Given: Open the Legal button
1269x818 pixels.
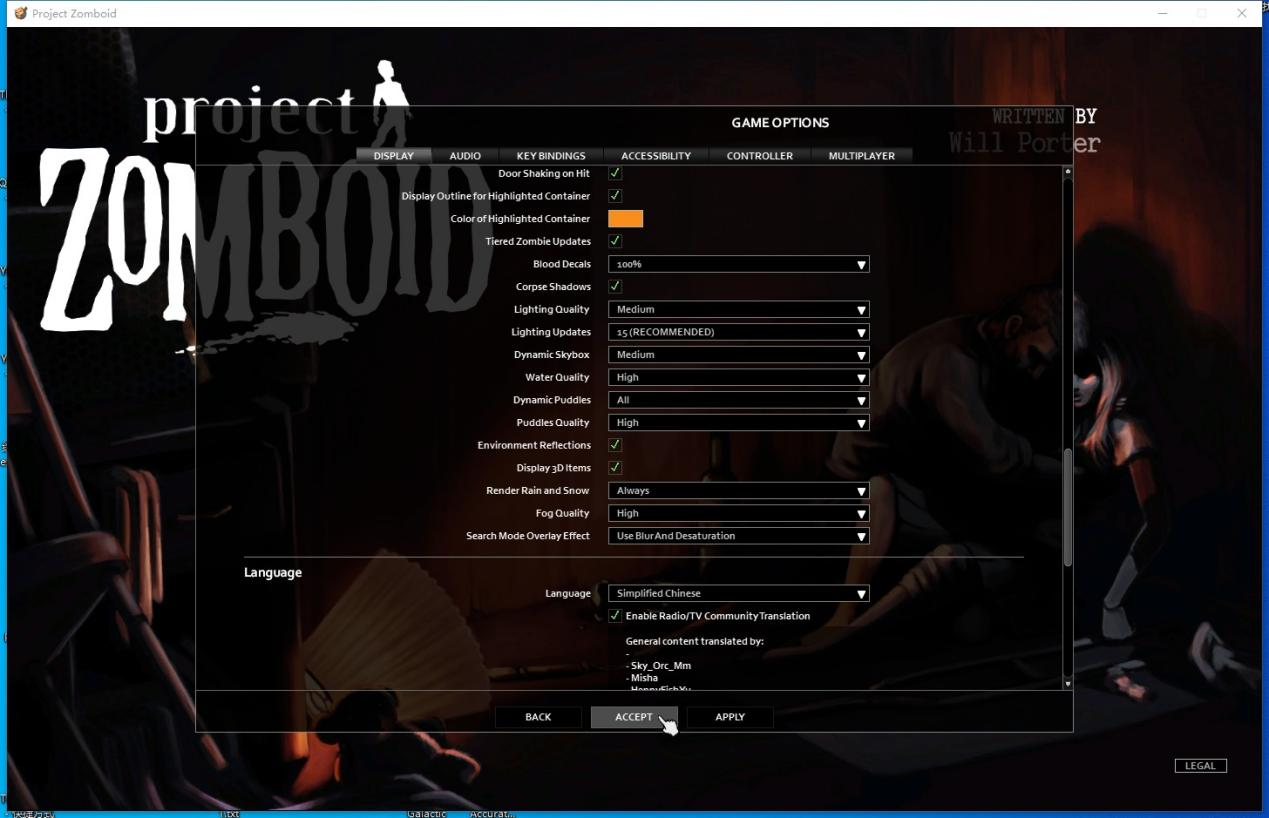Looking at the screenshot, I should (x=1200, y=766).
